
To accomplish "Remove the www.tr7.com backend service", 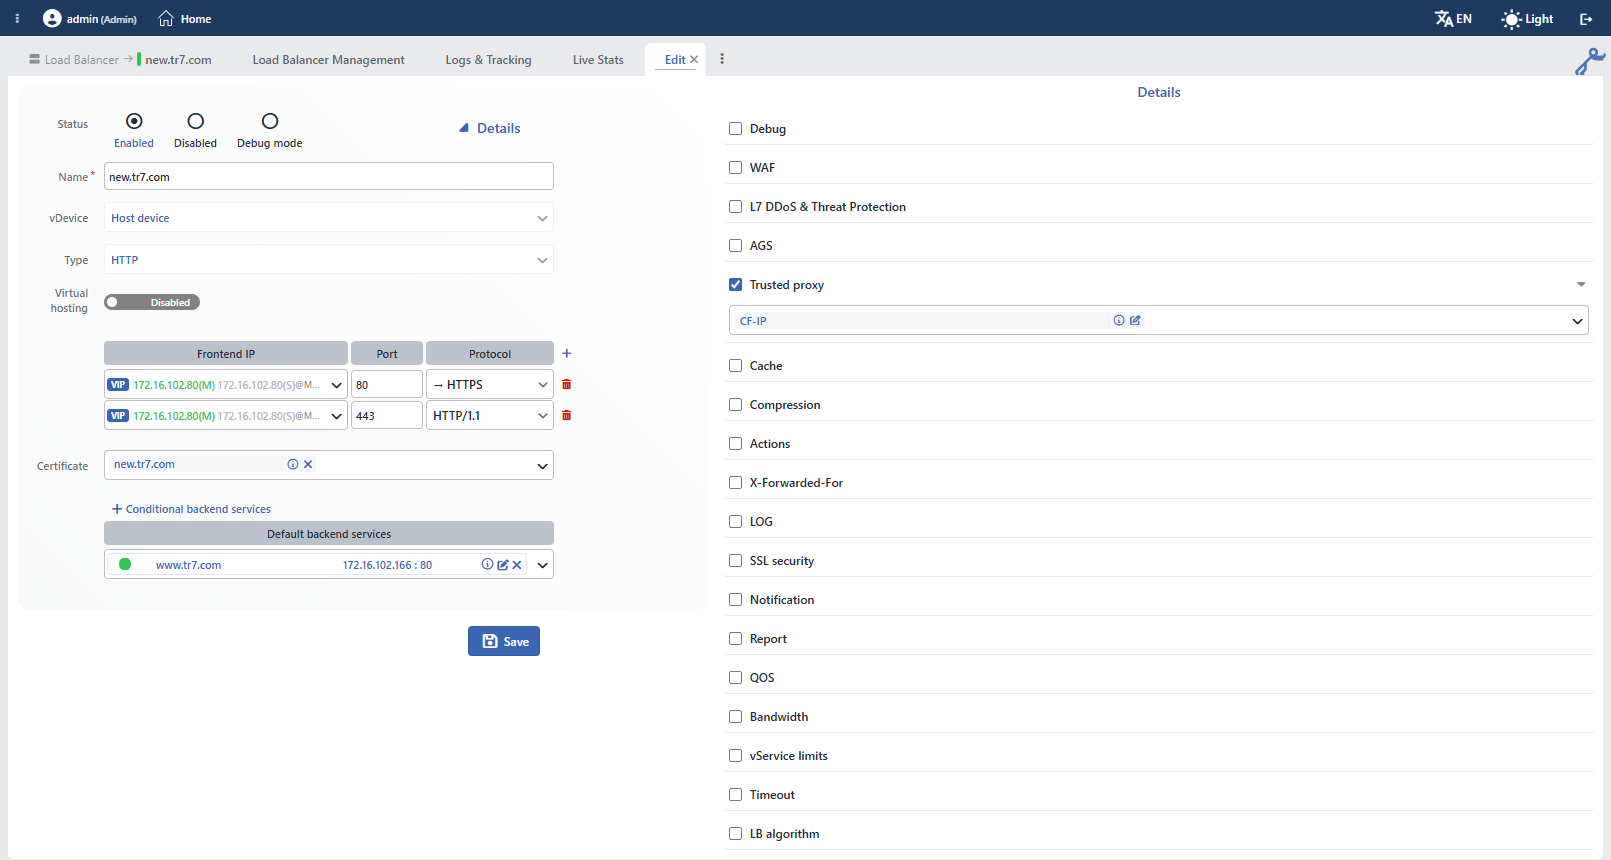I will pyautogui.click(x=517, y=564).
